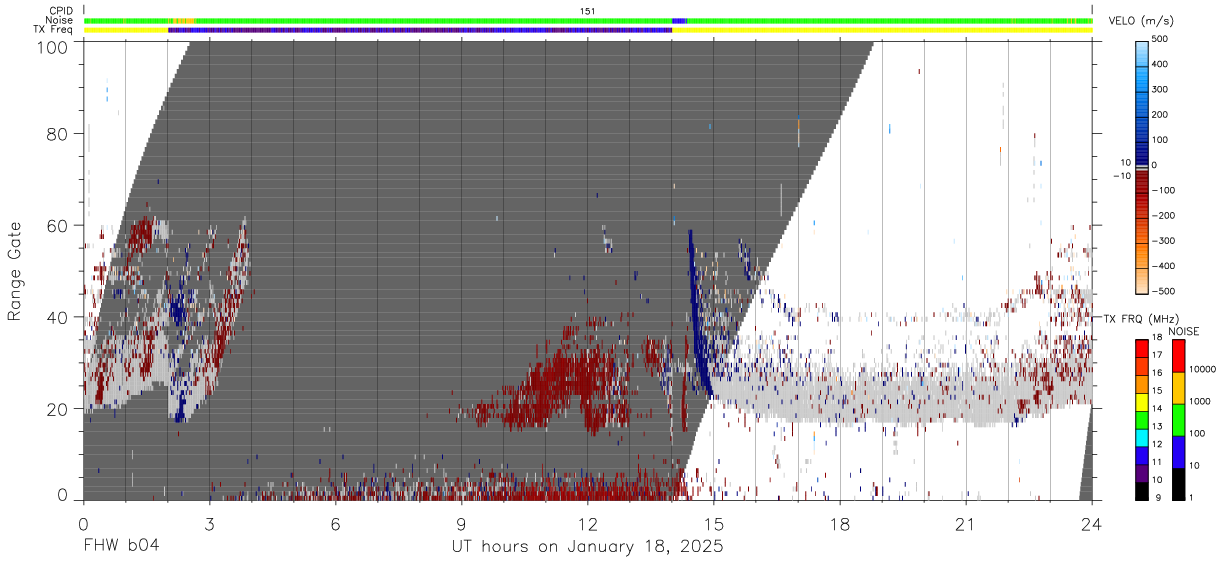Screen dimensions: 1228x567
Task: Click the blue segment in the Noise bar
Action: [x=679, y=20]
